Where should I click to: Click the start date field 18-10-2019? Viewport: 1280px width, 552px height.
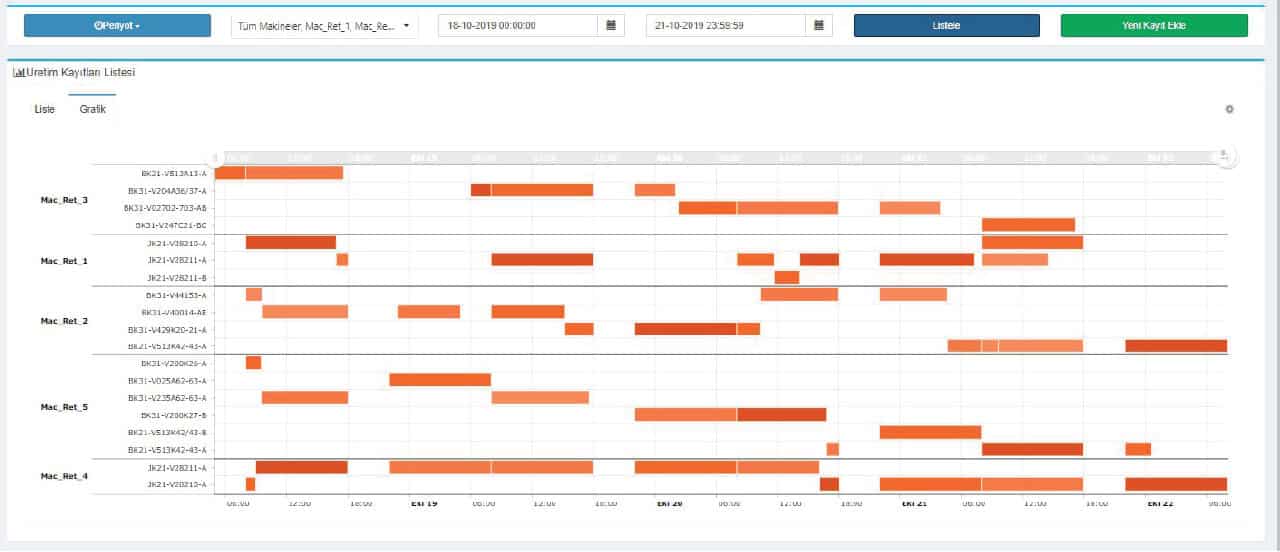(x=517, y=26)
